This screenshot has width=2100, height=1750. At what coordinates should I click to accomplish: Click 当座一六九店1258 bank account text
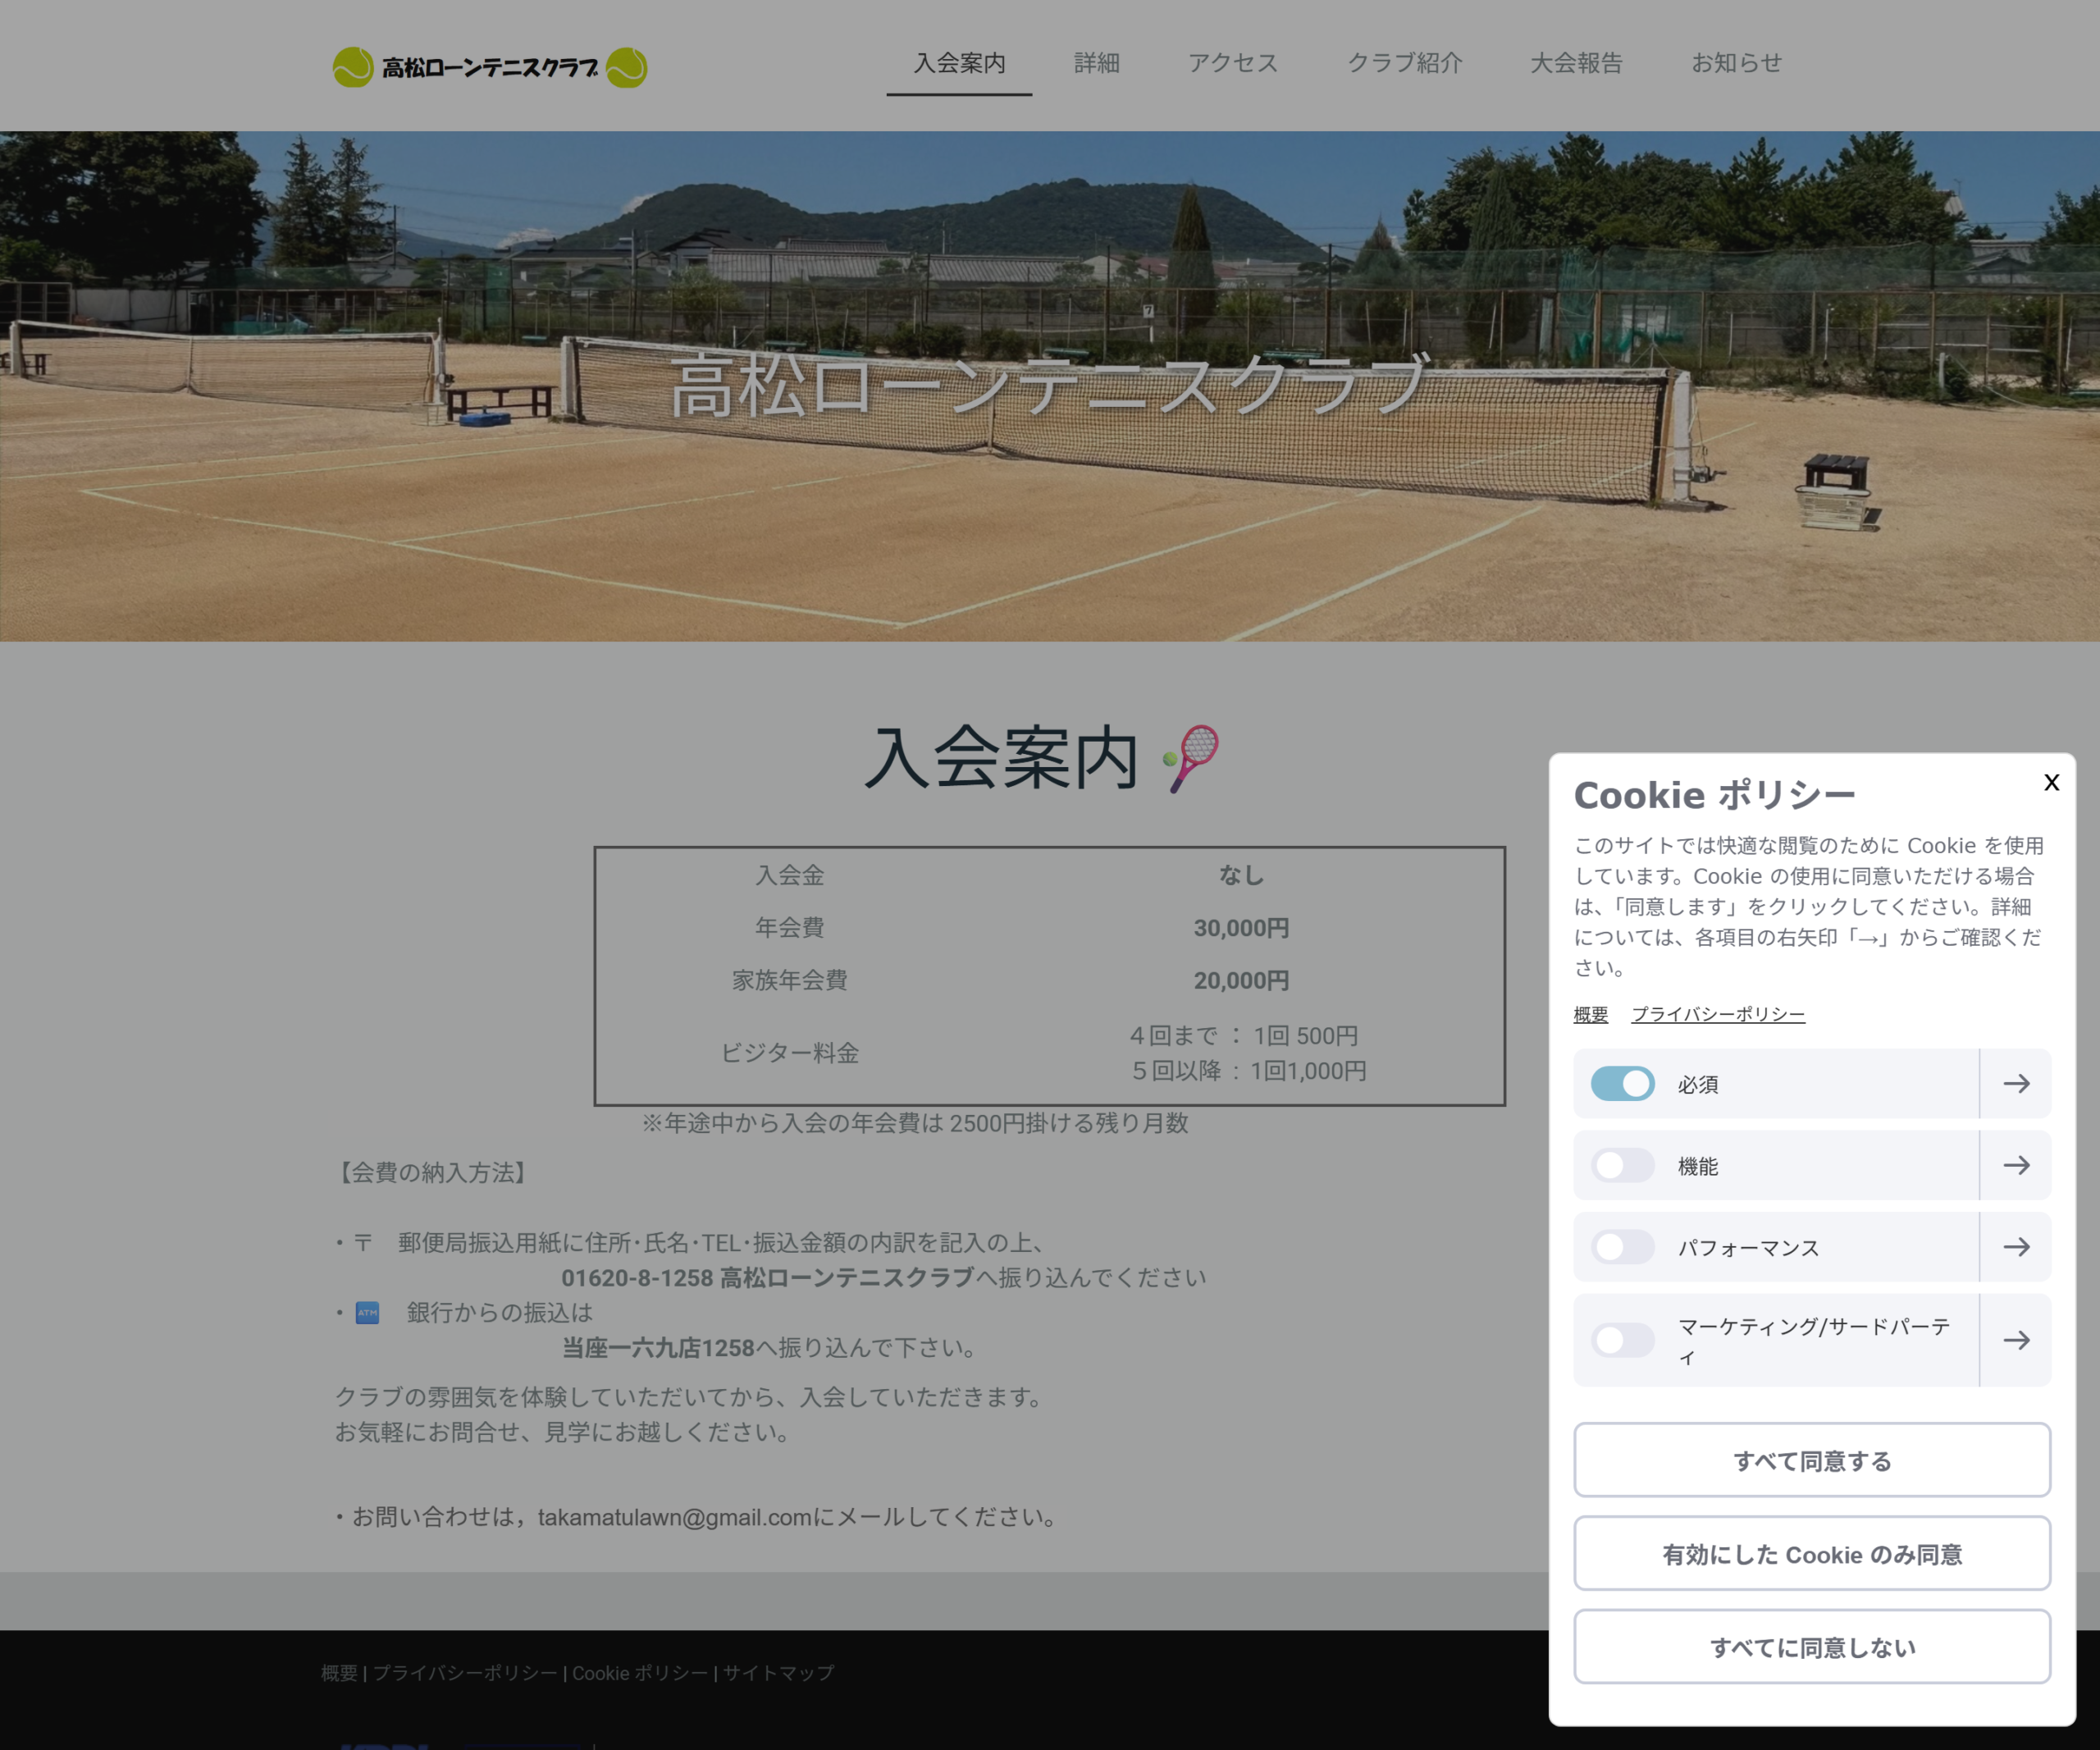click(658, 1347)
